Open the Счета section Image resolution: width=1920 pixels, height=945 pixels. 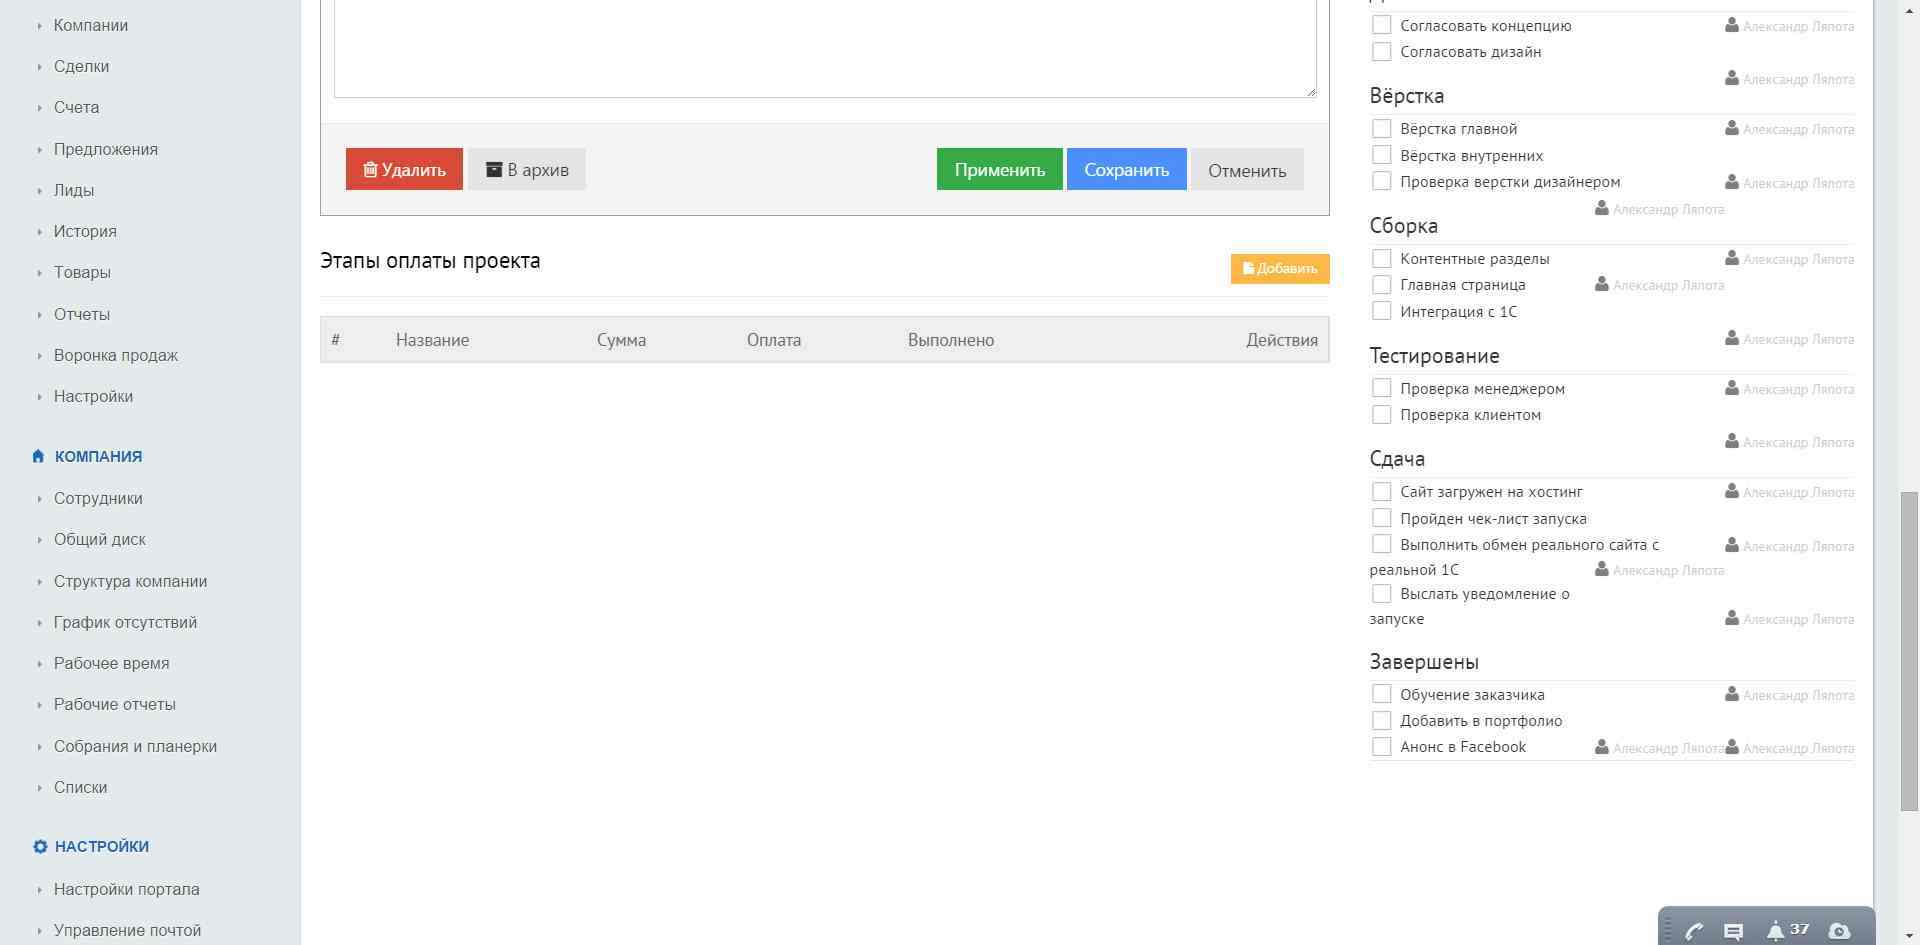point(76,107)
